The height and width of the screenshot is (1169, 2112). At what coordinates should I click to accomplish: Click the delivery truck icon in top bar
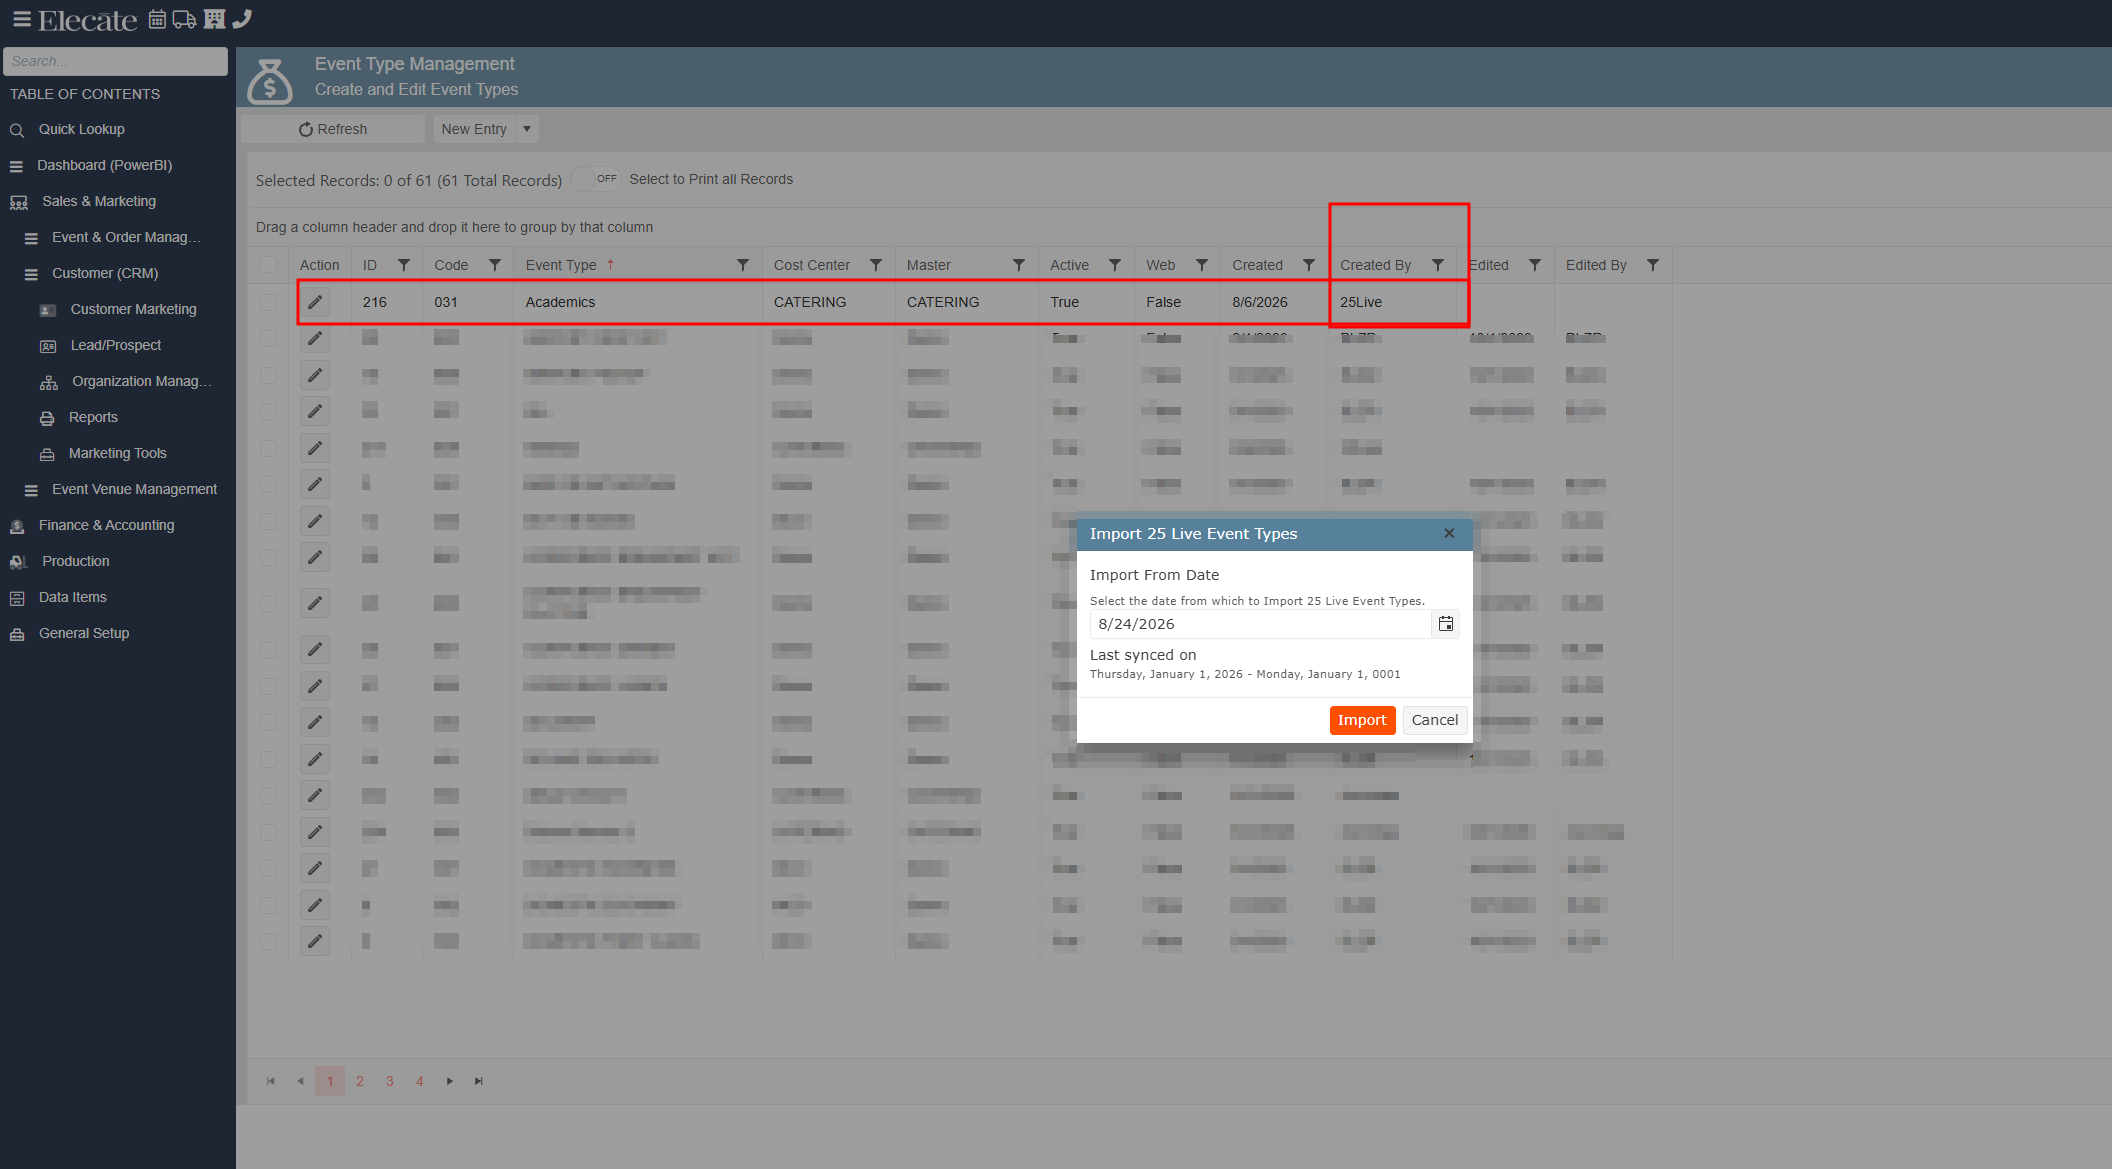click(184, 19)
